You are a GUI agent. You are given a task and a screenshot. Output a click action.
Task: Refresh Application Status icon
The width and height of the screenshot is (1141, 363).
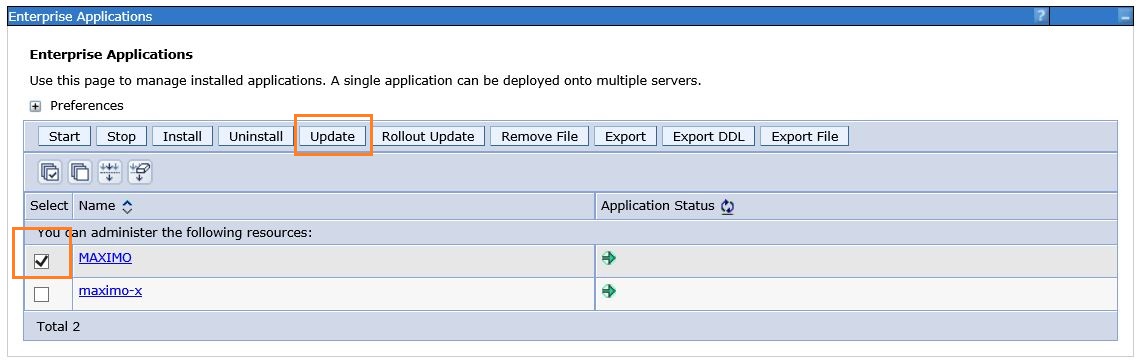coord(727,207)
